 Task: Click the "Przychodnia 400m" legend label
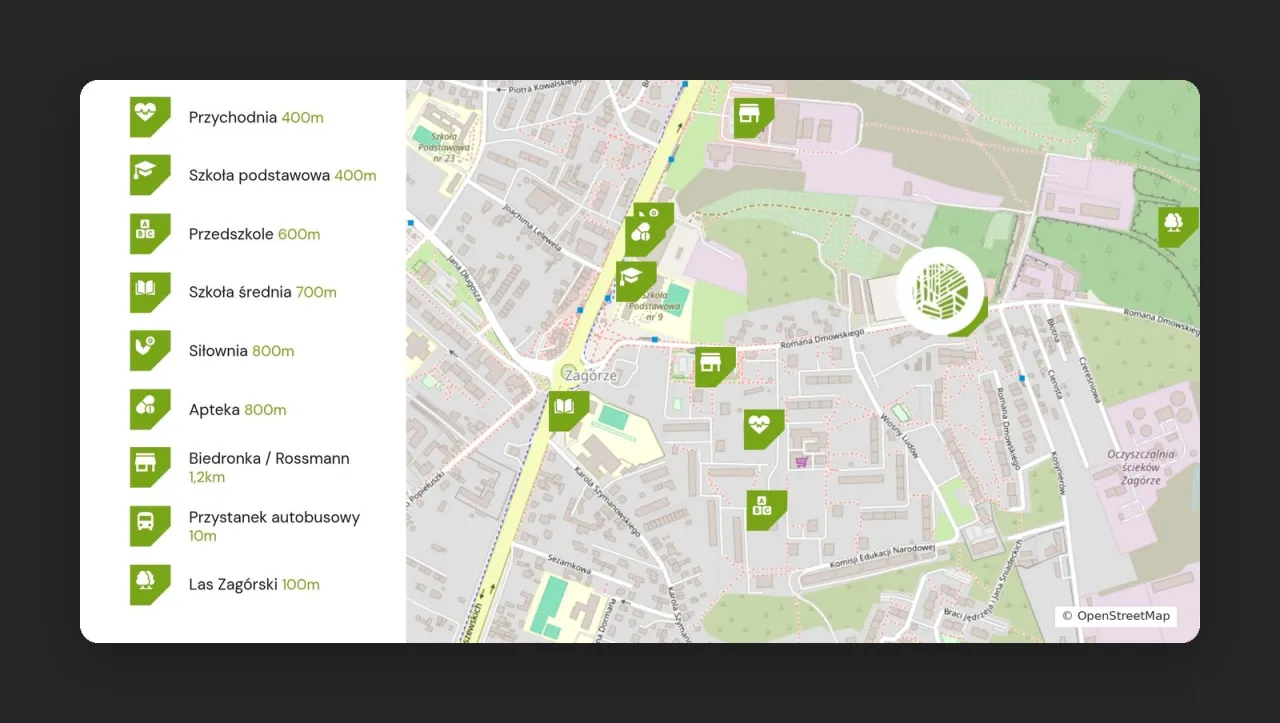256,117
